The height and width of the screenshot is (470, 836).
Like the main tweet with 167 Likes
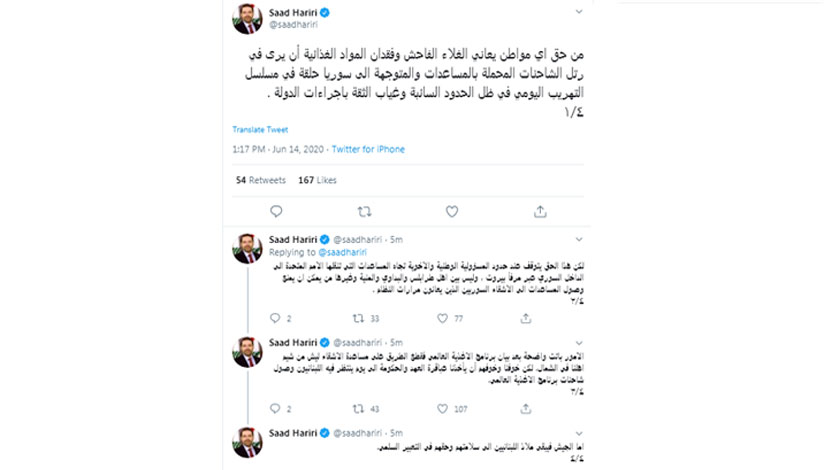coord(452,212)
